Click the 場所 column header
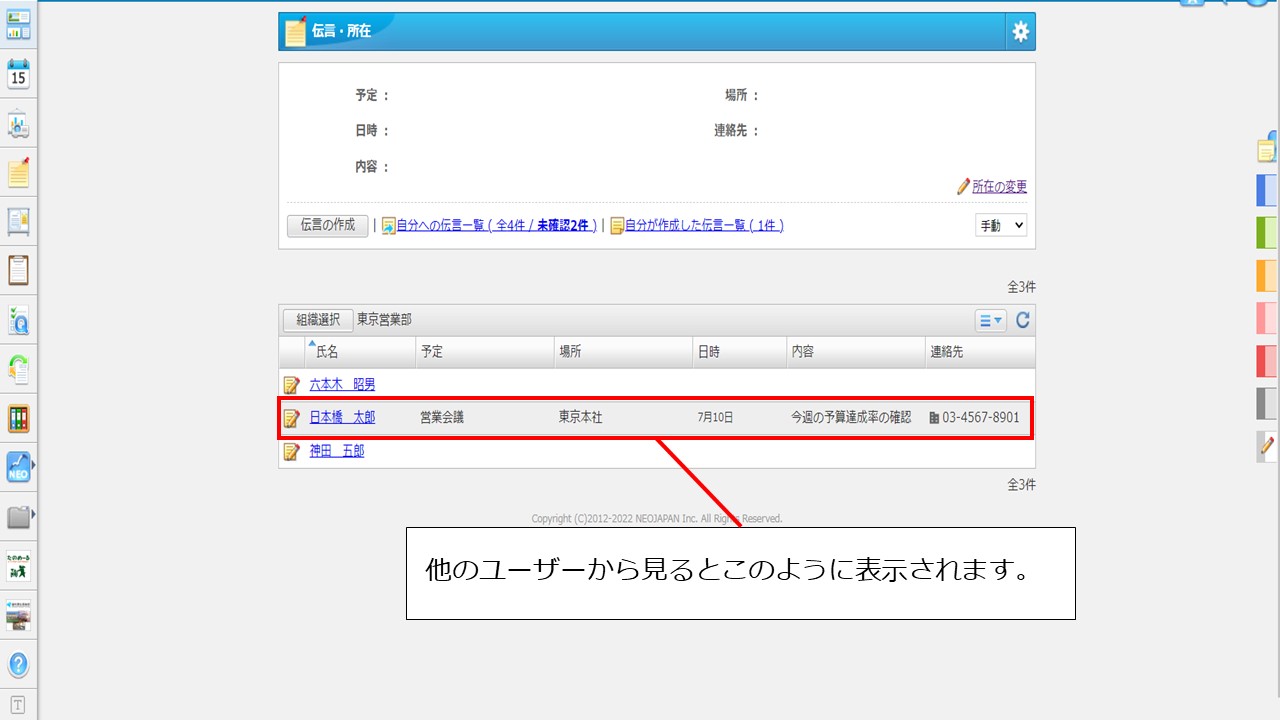Image resolution: width=1280 pixels, height=720 pixels. pyautogui.click(x=570, y=352)
